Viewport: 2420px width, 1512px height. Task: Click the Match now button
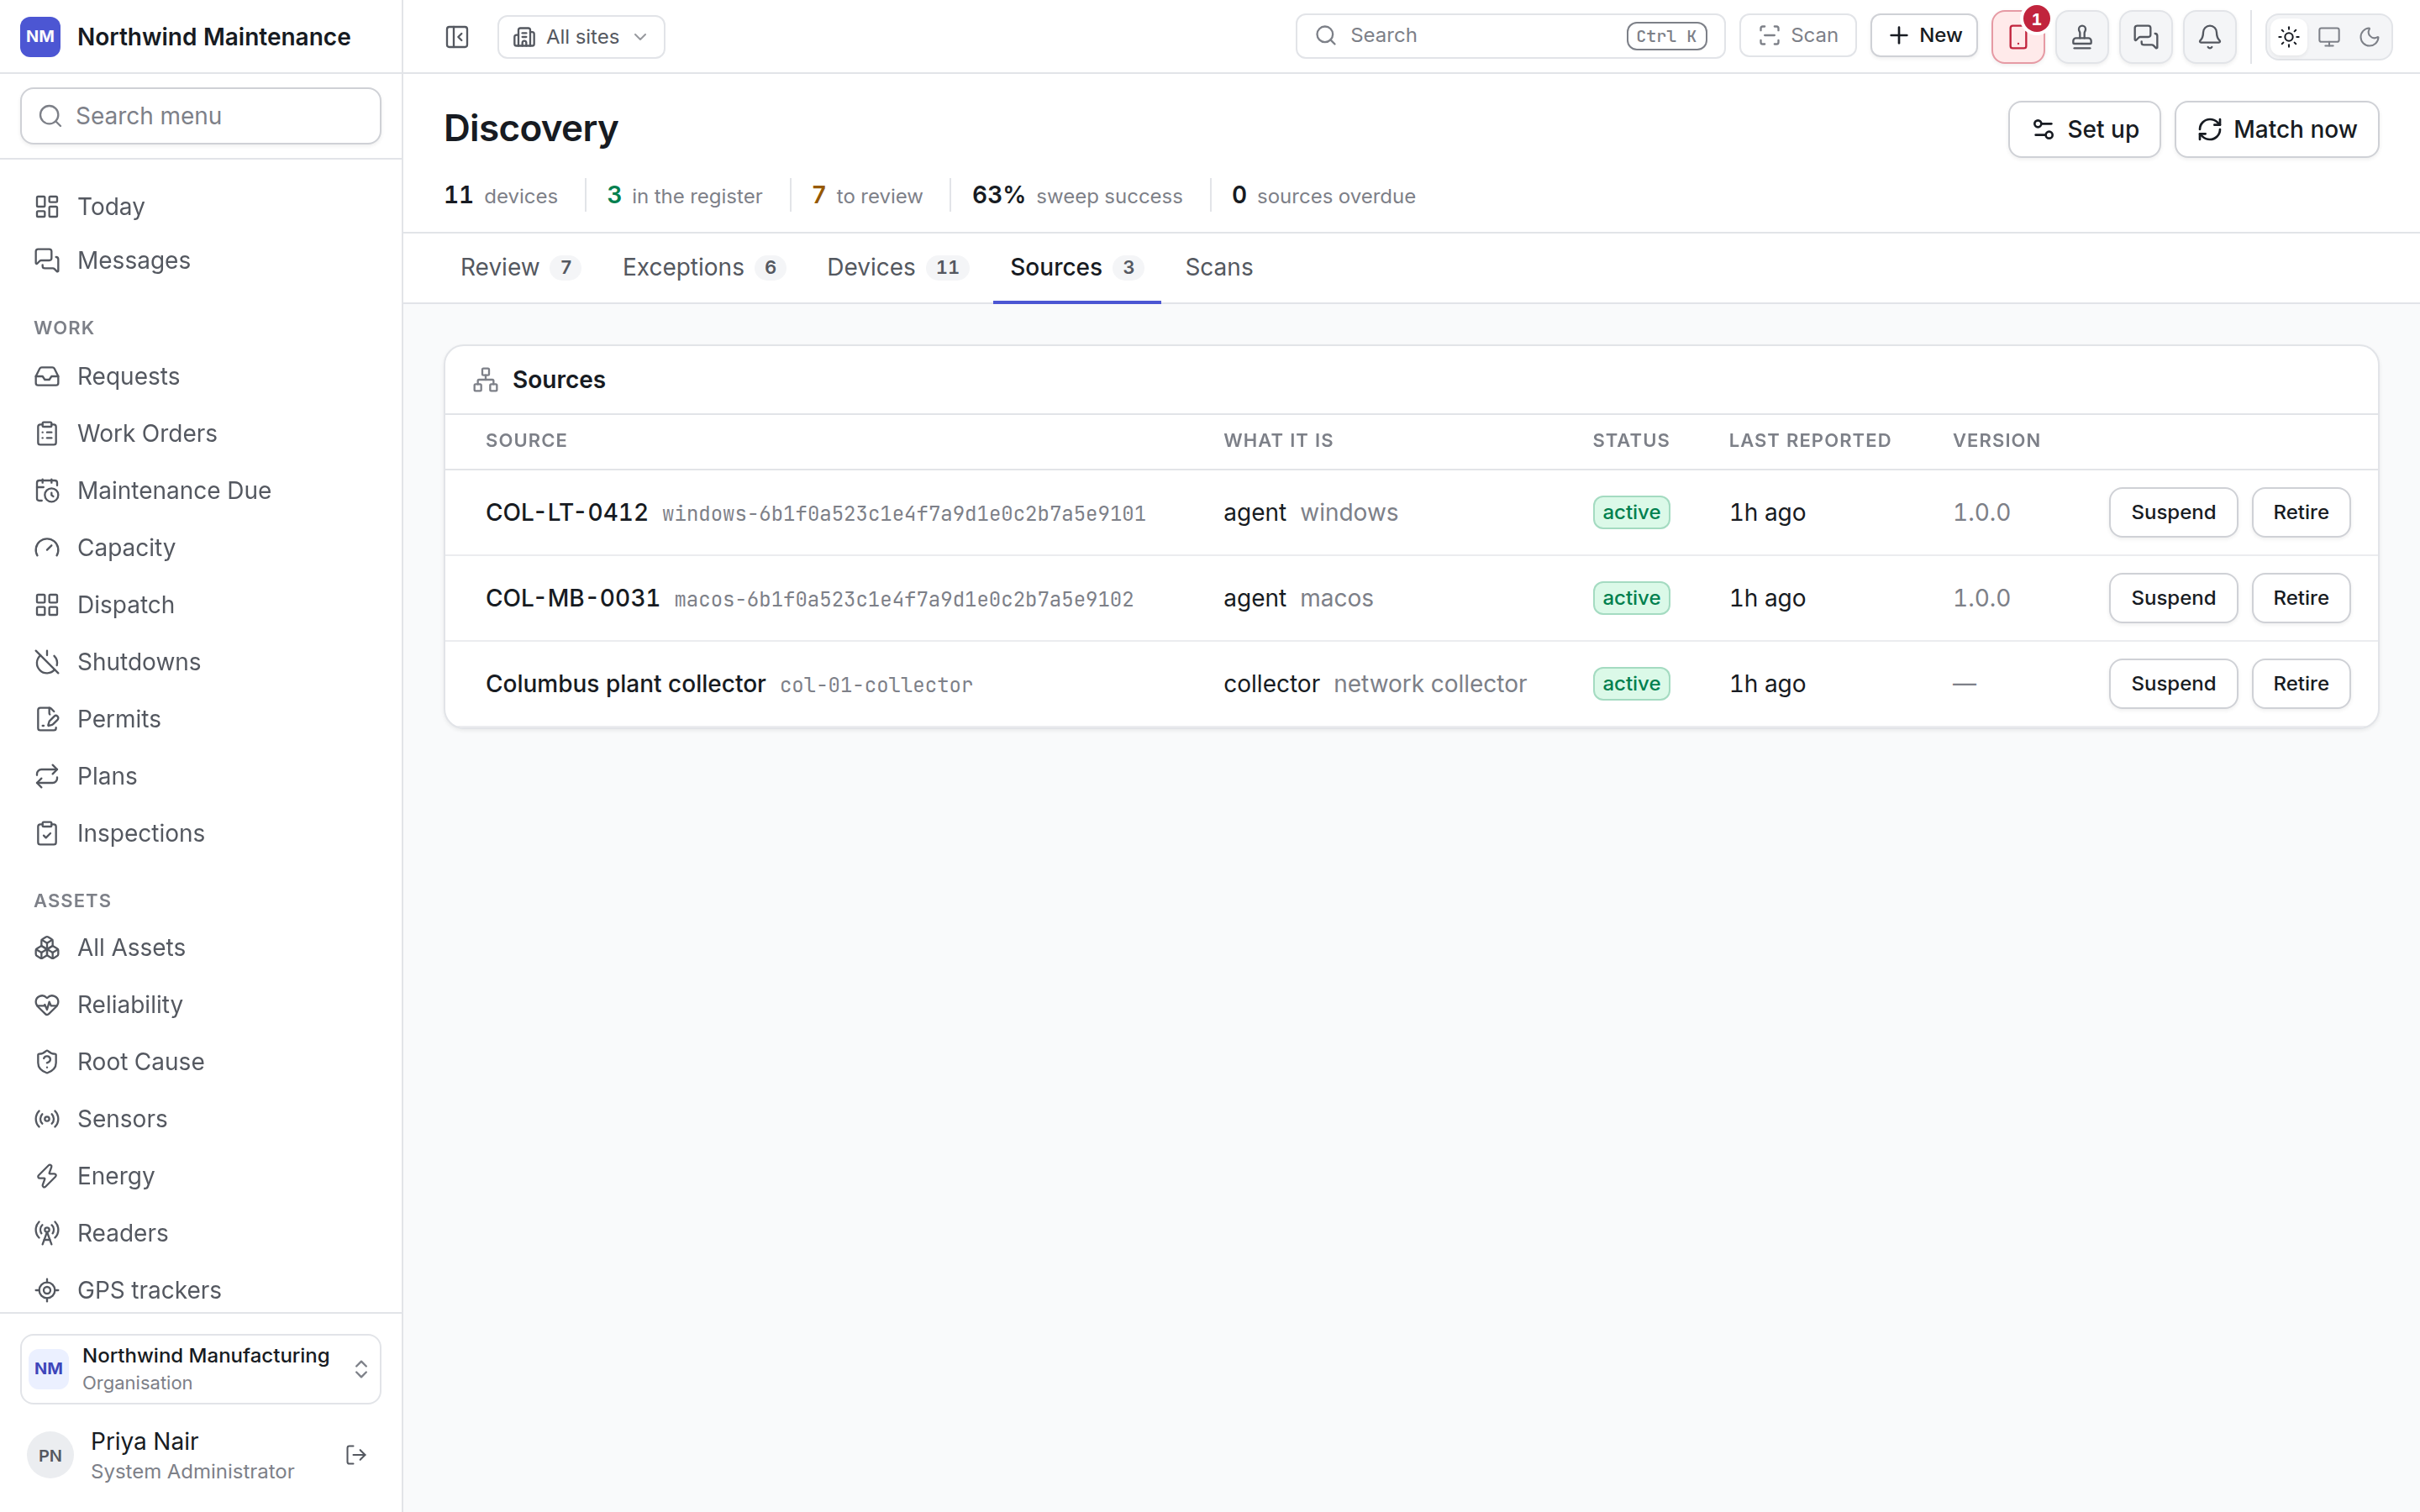click(2276, 129)
